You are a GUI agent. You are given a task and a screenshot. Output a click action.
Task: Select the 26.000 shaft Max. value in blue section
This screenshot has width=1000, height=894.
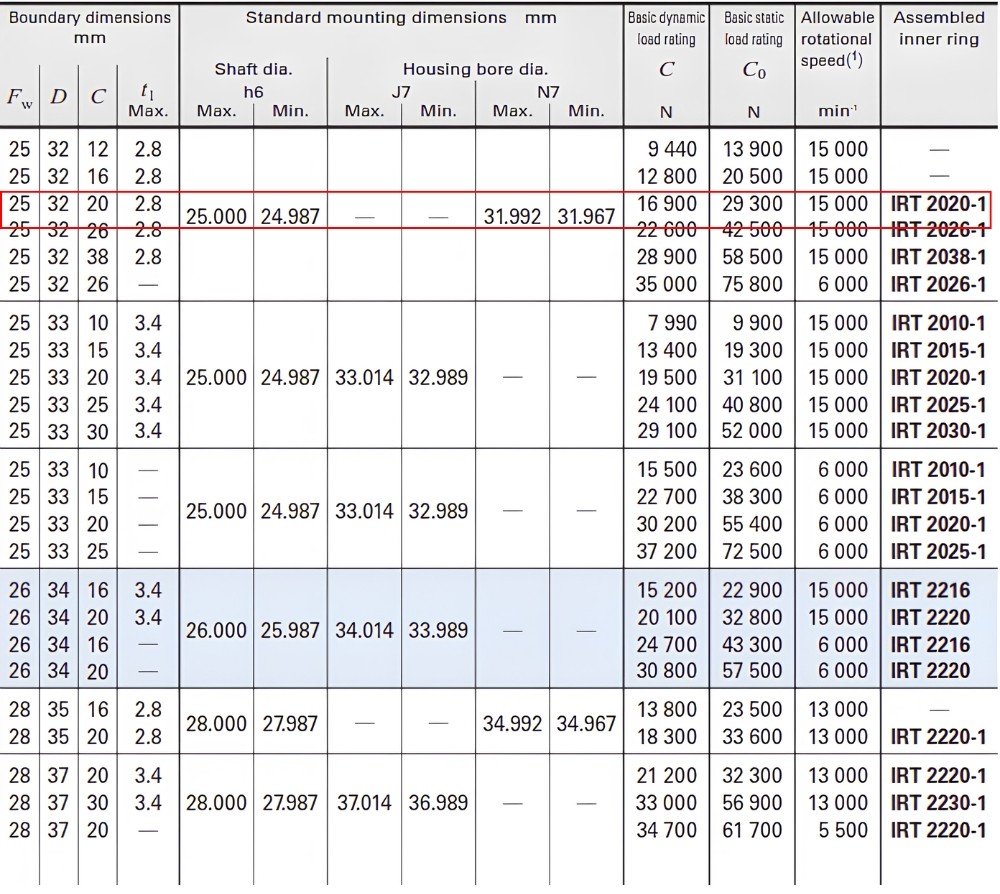(x=216, y=631)
